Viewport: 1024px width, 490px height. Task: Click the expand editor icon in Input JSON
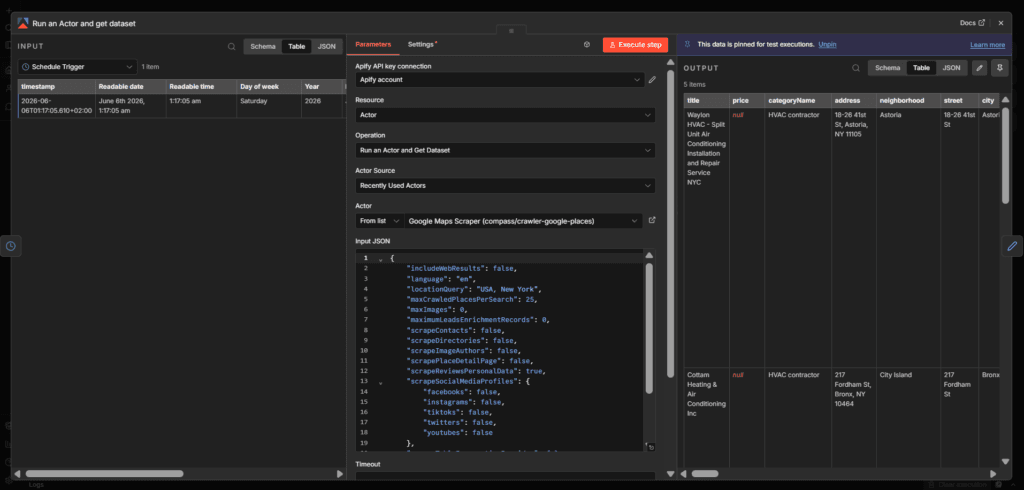[x=651, y=447]
